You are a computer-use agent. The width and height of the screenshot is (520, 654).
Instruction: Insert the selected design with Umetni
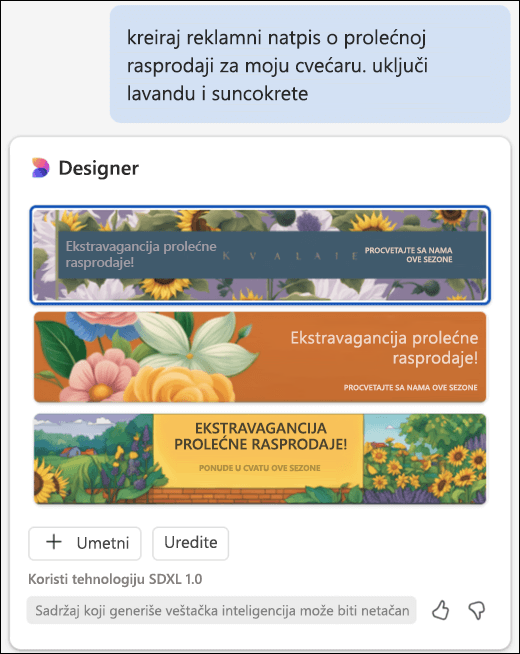click(x=85, y=543)
